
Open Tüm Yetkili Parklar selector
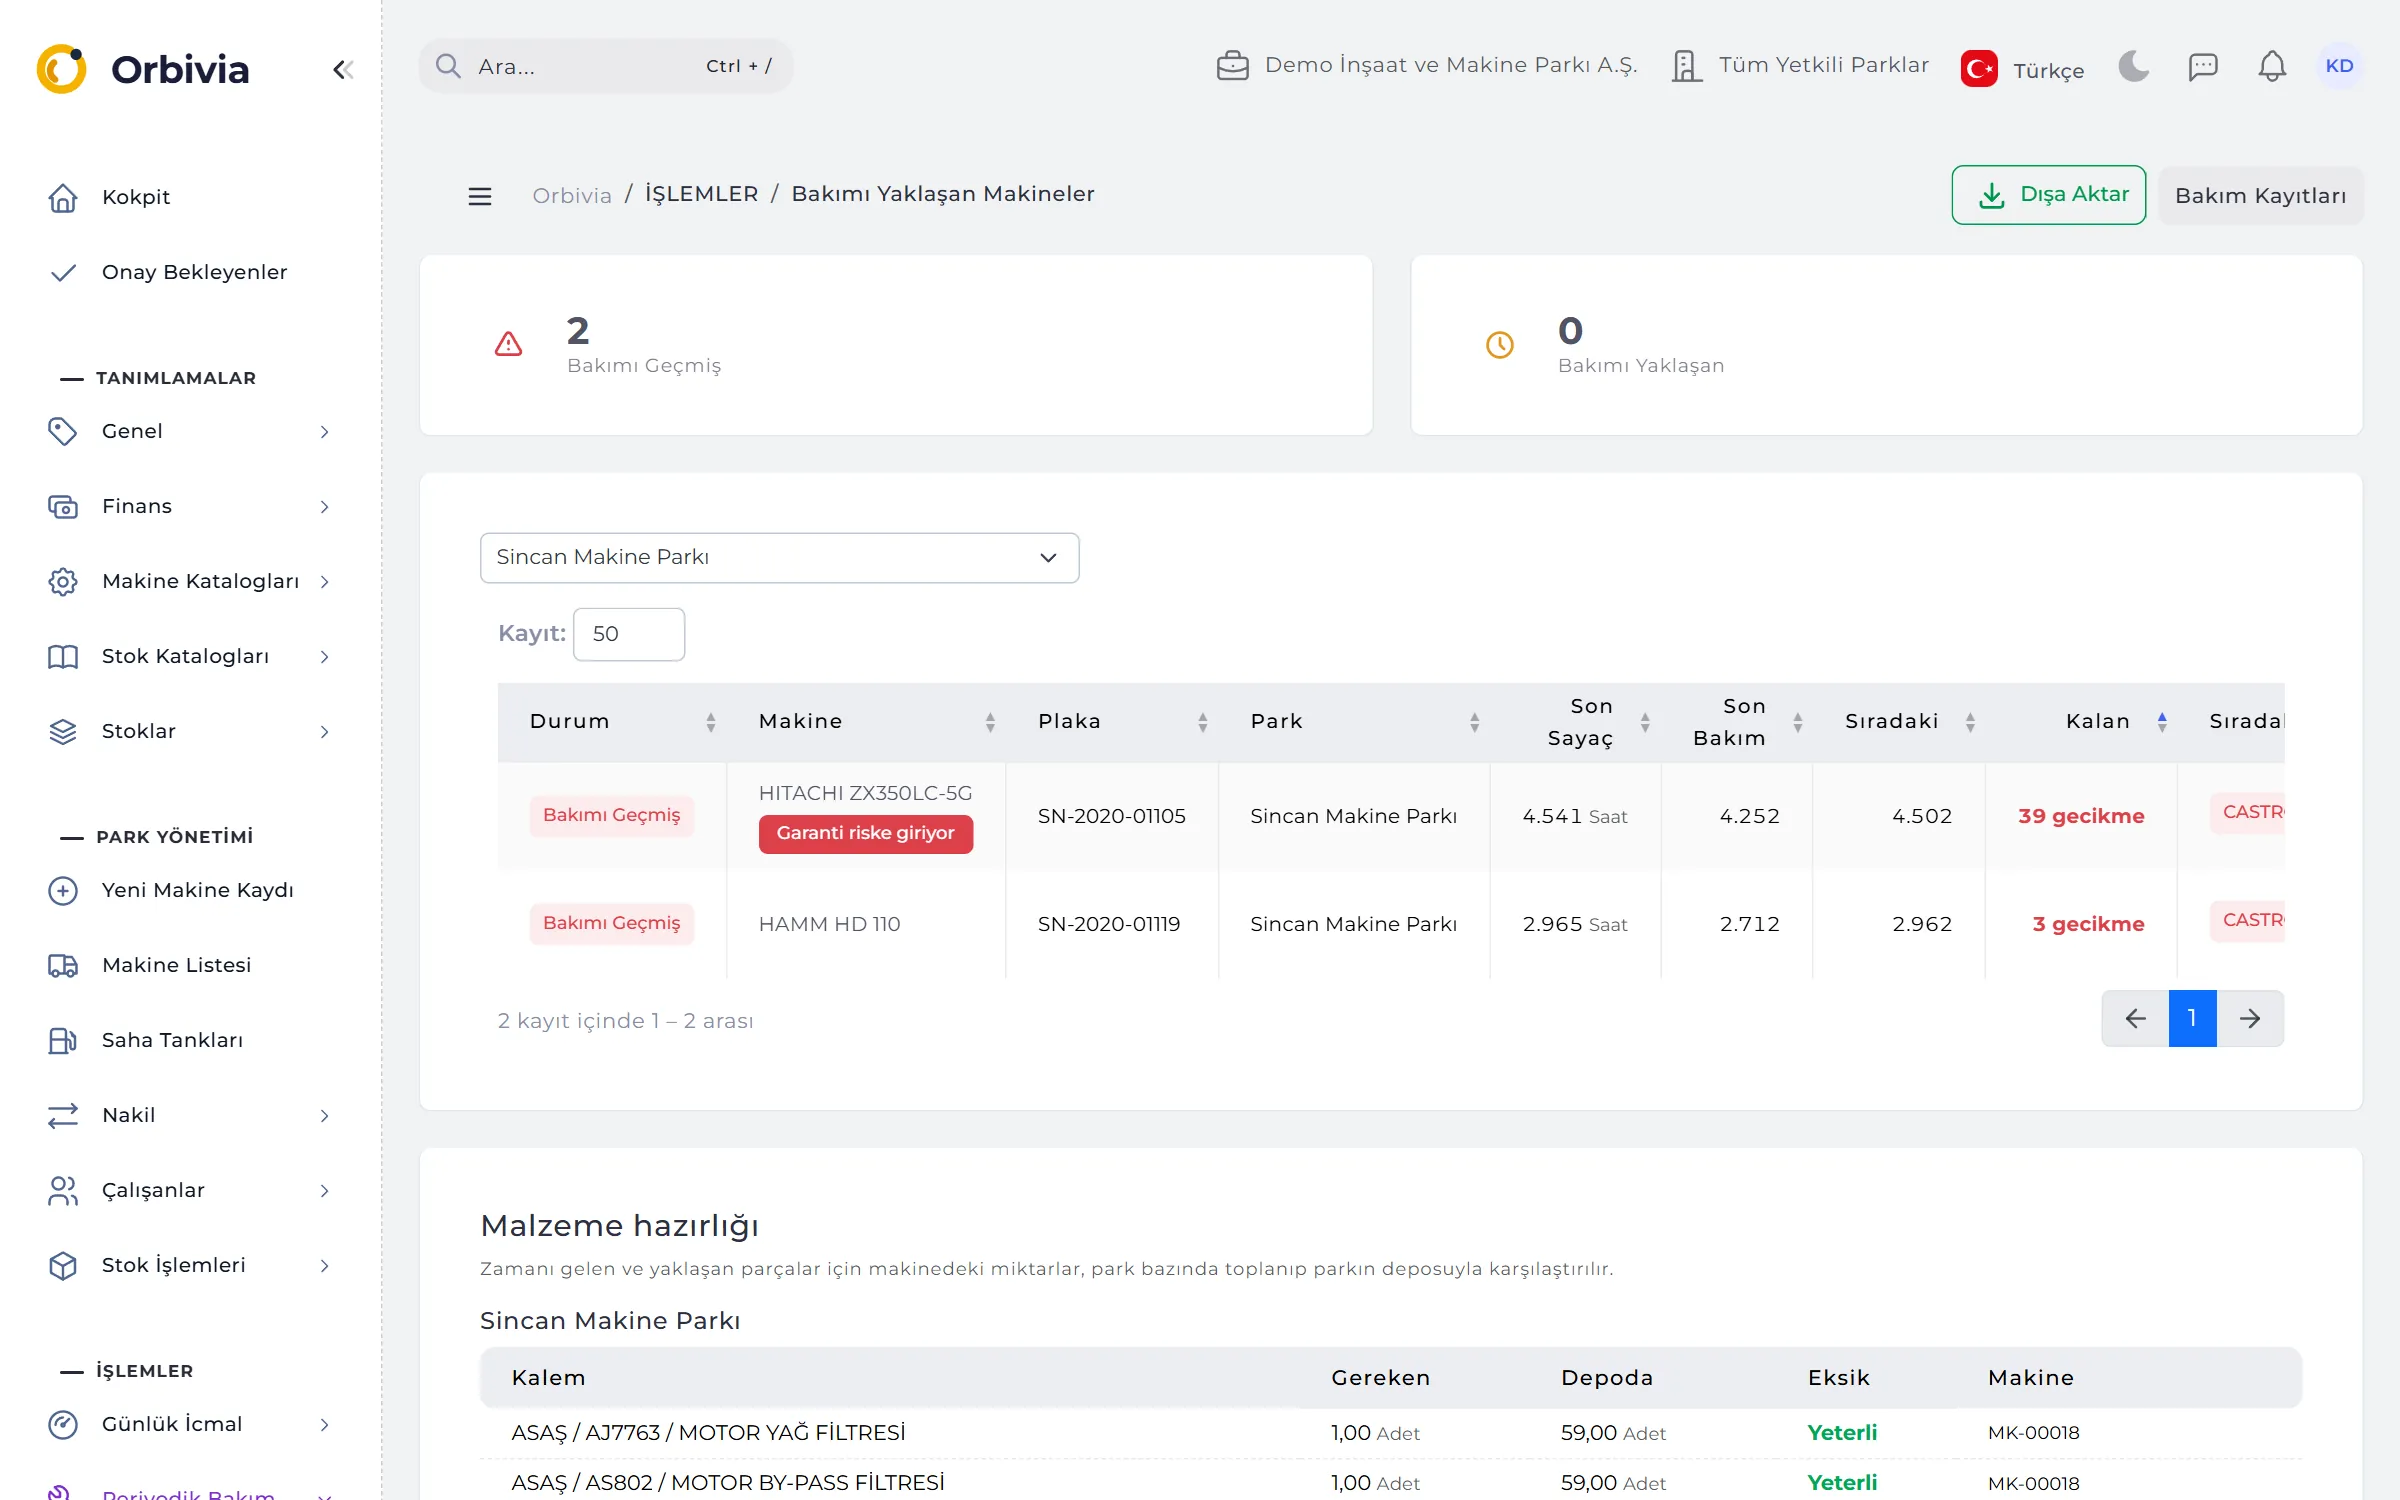click(1800, 65)
